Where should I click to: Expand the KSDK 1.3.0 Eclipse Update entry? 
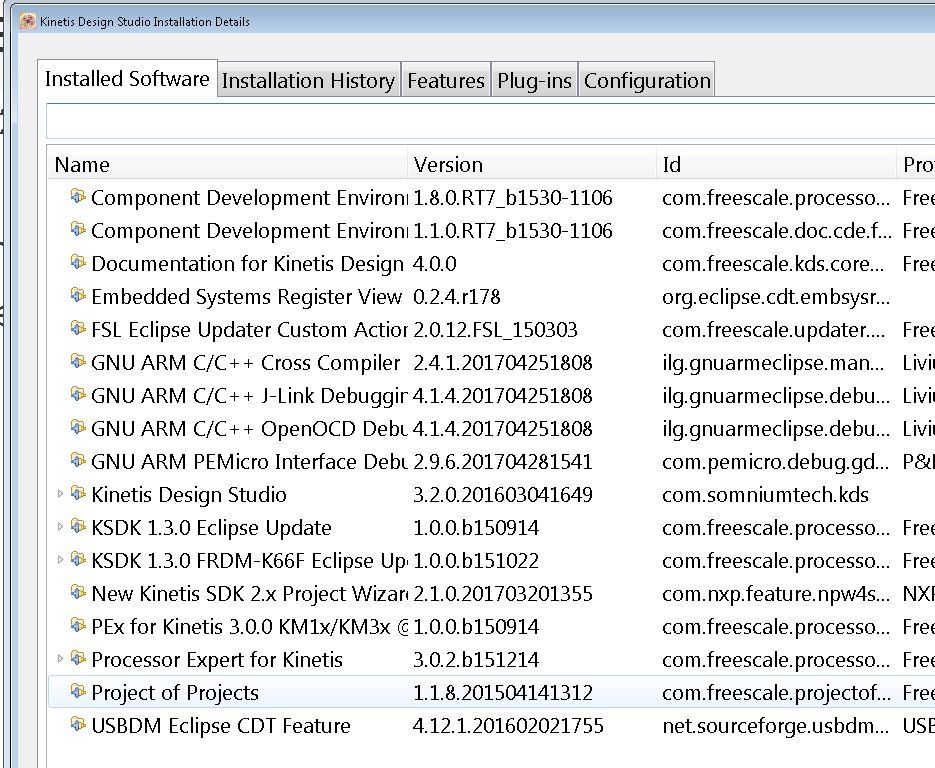[x=60, y=527]
